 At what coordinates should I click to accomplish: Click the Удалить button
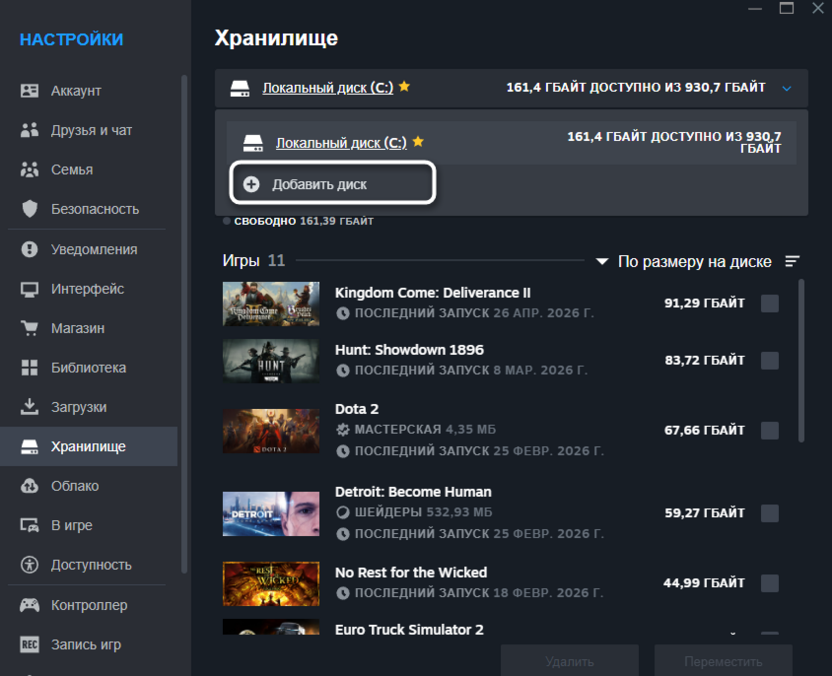click(570, 661)
